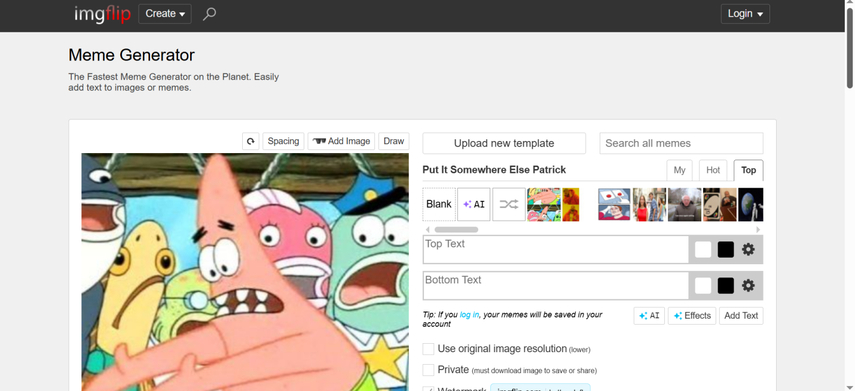Select the Two Buttons template thumbnail
855x391 pixels.
pyautogui.click(x=614, y=204)
